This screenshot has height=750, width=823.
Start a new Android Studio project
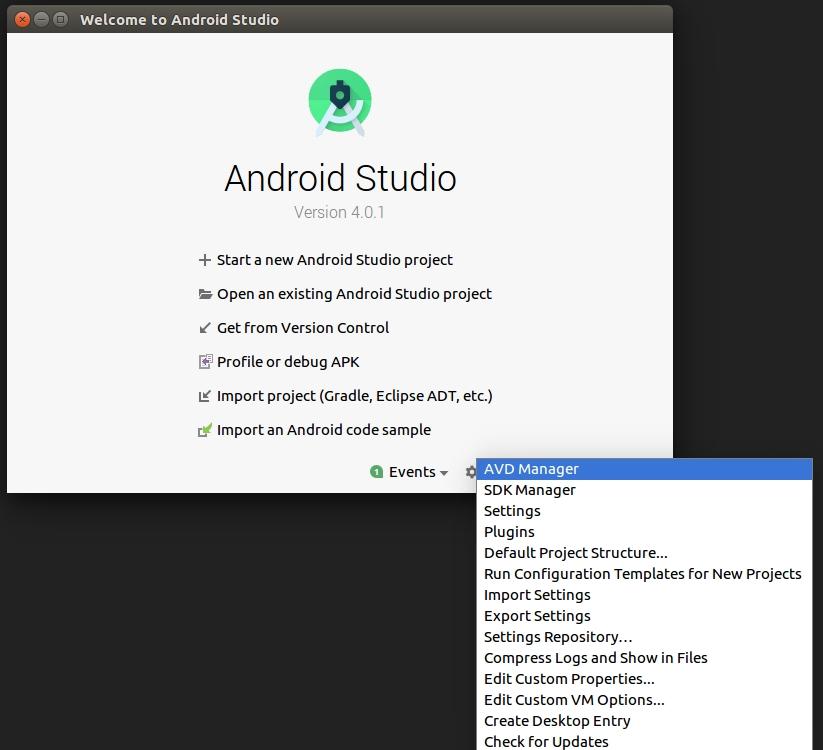(x=334, y=260)
